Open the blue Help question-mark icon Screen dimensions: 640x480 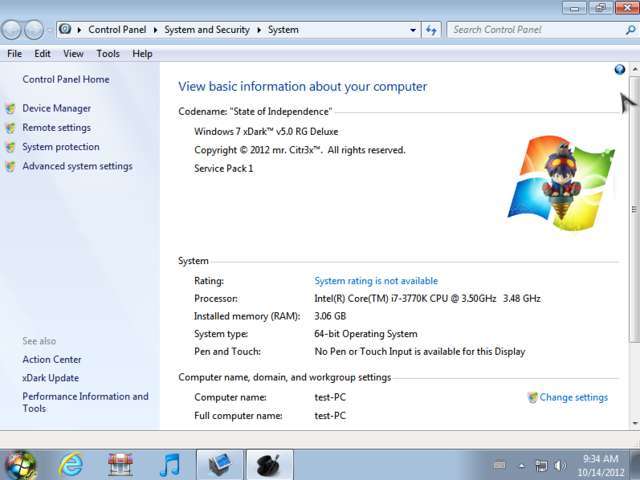point(620,69)
